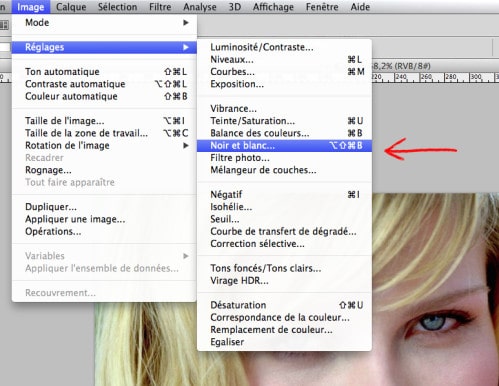499x386 pixels.
Task: Open Mélangeur de couches
Action: [x=284, y=170]
